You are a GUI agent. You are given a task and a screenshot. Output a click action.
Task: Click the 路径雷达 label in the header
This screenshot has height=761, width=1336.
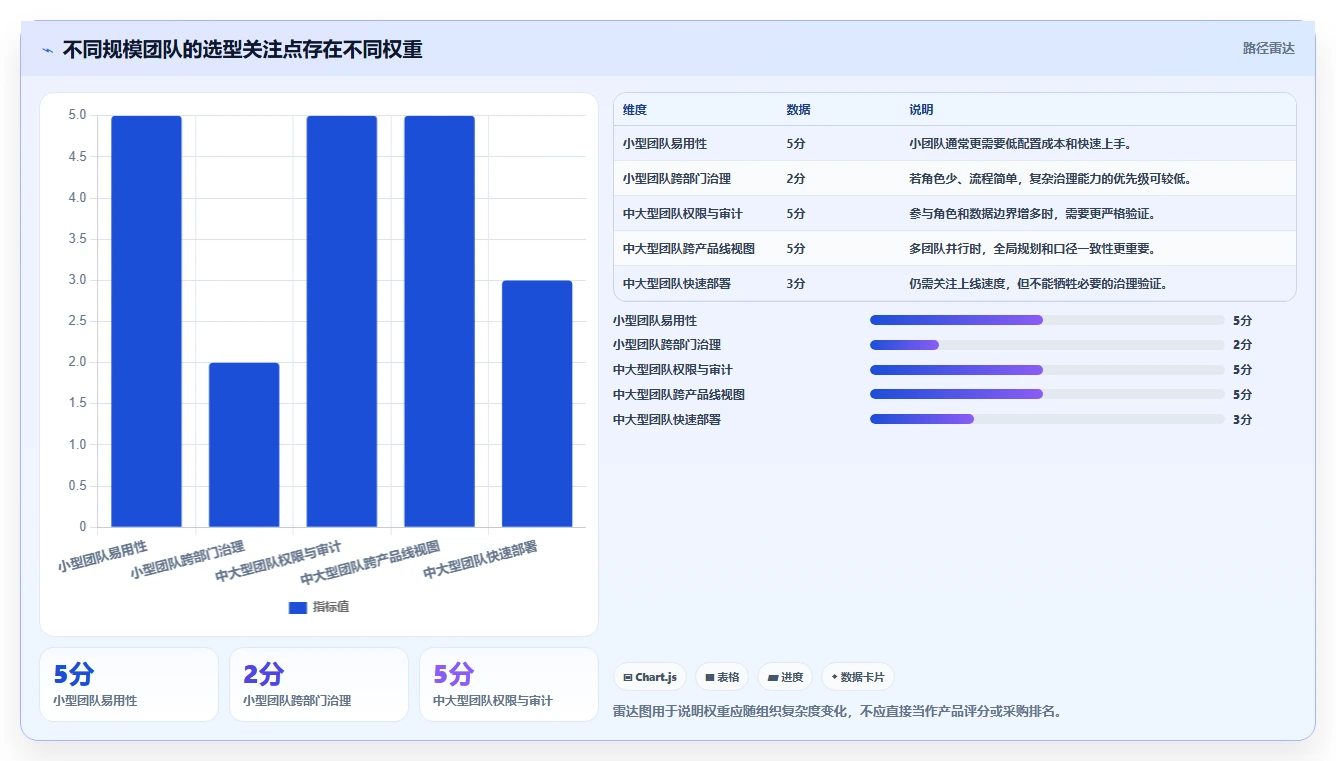[1268, 48]
